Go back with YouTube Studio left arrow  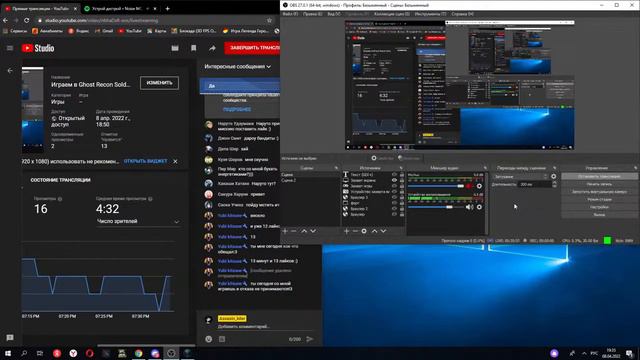(10, 71)
